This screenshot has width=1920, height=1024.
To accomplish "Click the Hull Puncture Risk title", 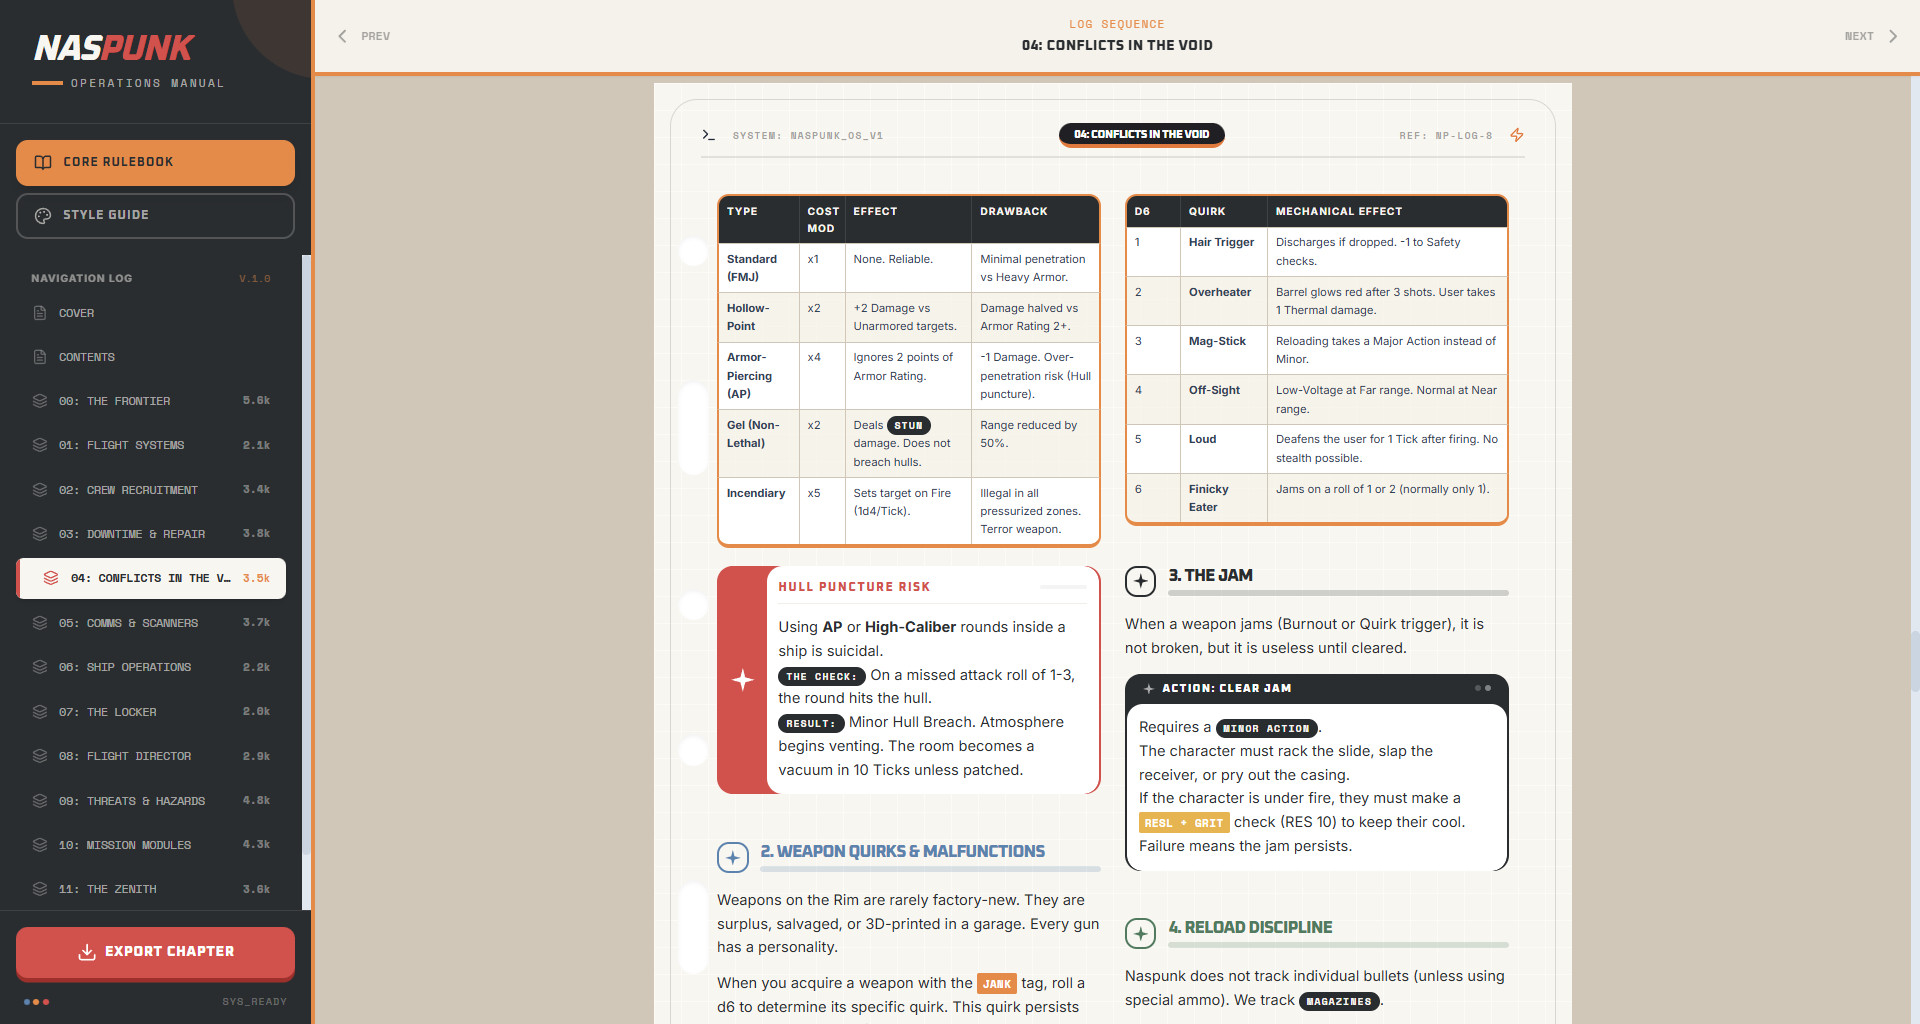I will 854,587.
